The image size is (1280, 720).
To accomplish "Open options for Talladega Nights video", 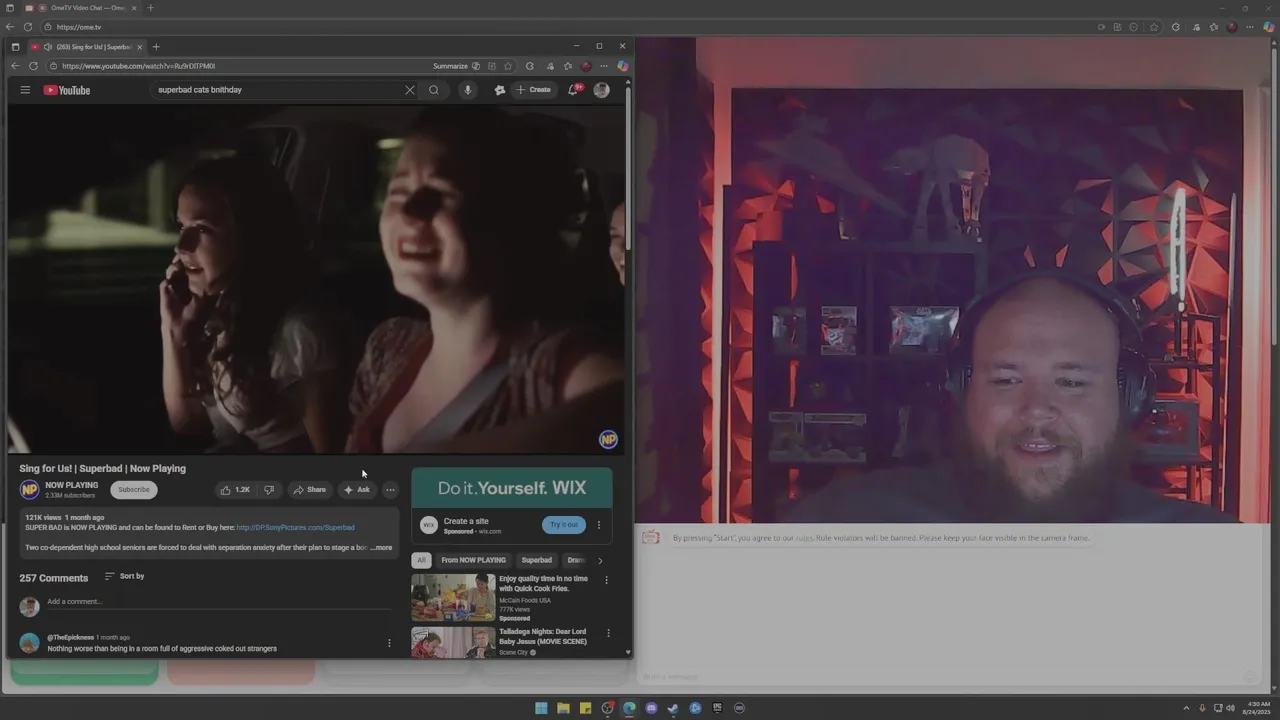I will coord(608,633).
